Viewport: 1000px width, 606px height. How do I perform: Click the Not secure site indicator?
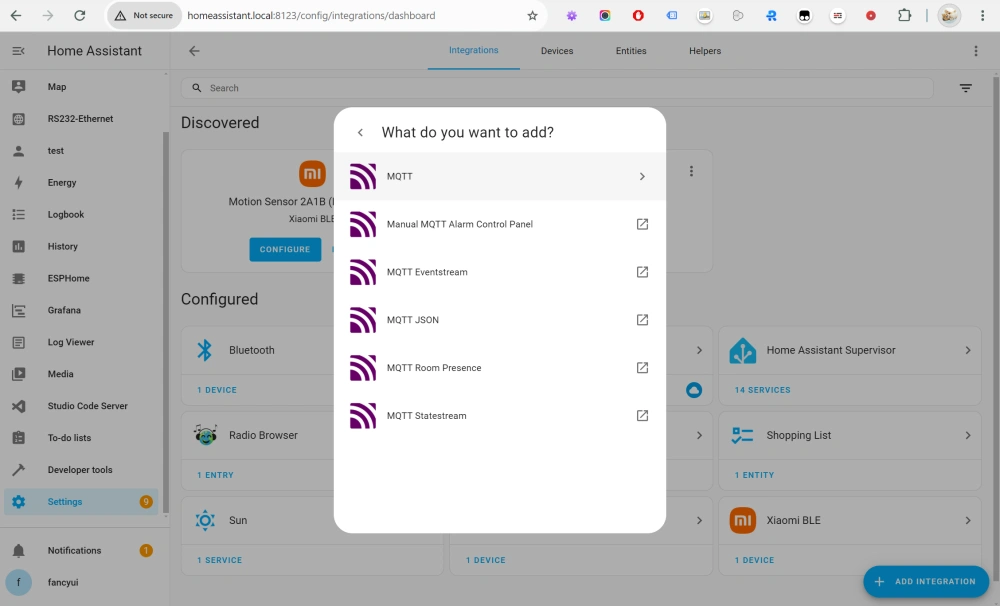tap(144, 16)
